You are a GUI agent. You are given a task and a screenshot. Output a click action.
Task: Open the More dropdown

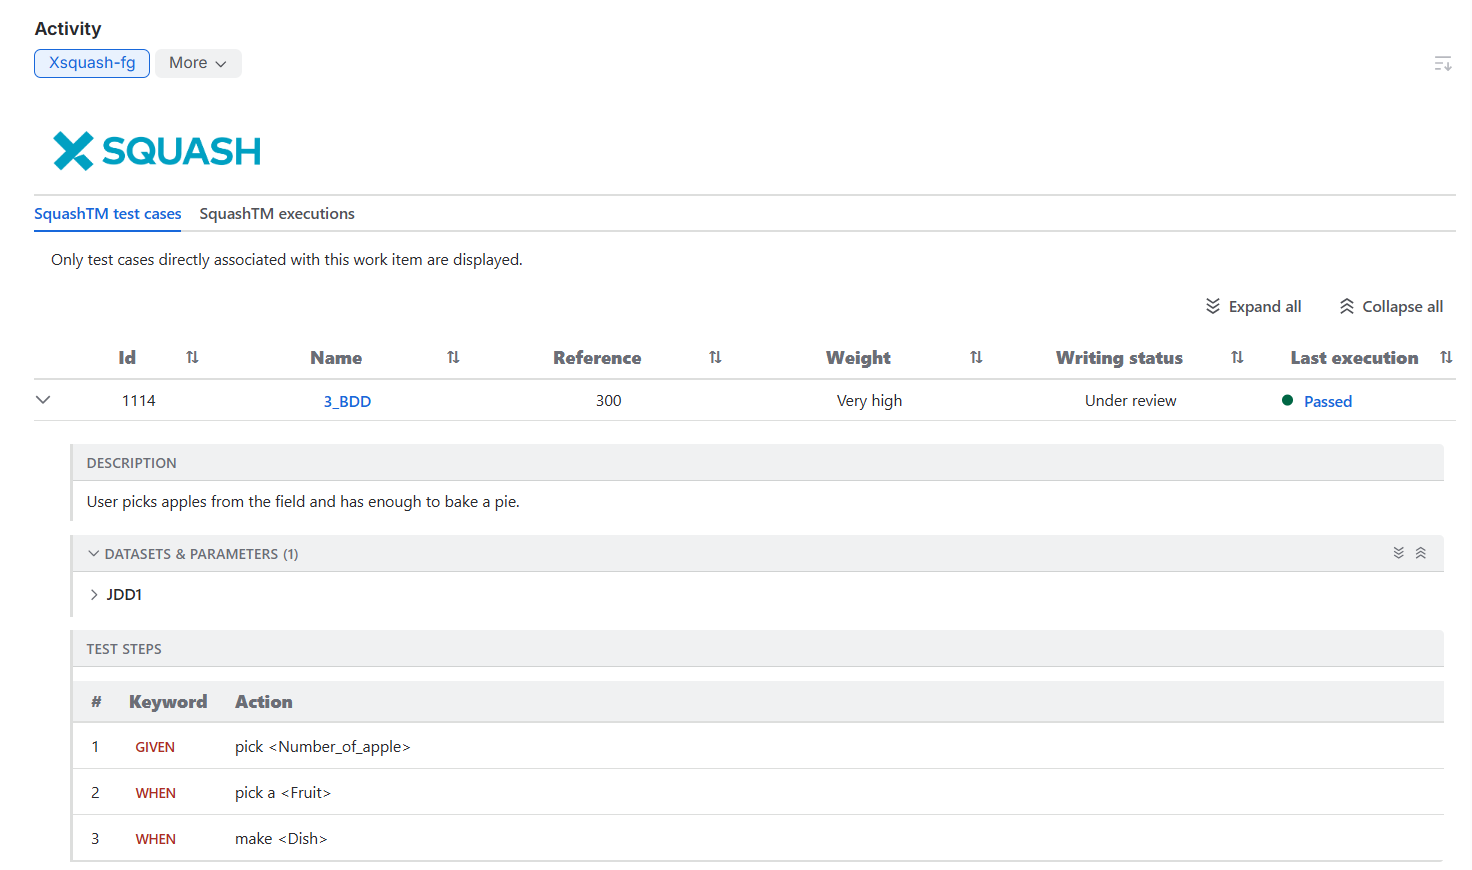click(198, 63)
